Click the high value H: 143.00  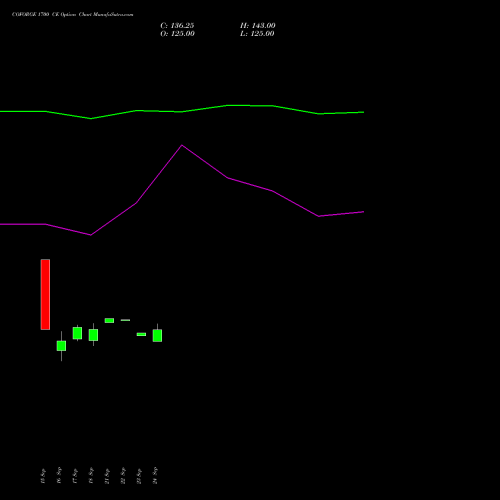point(258,26)
